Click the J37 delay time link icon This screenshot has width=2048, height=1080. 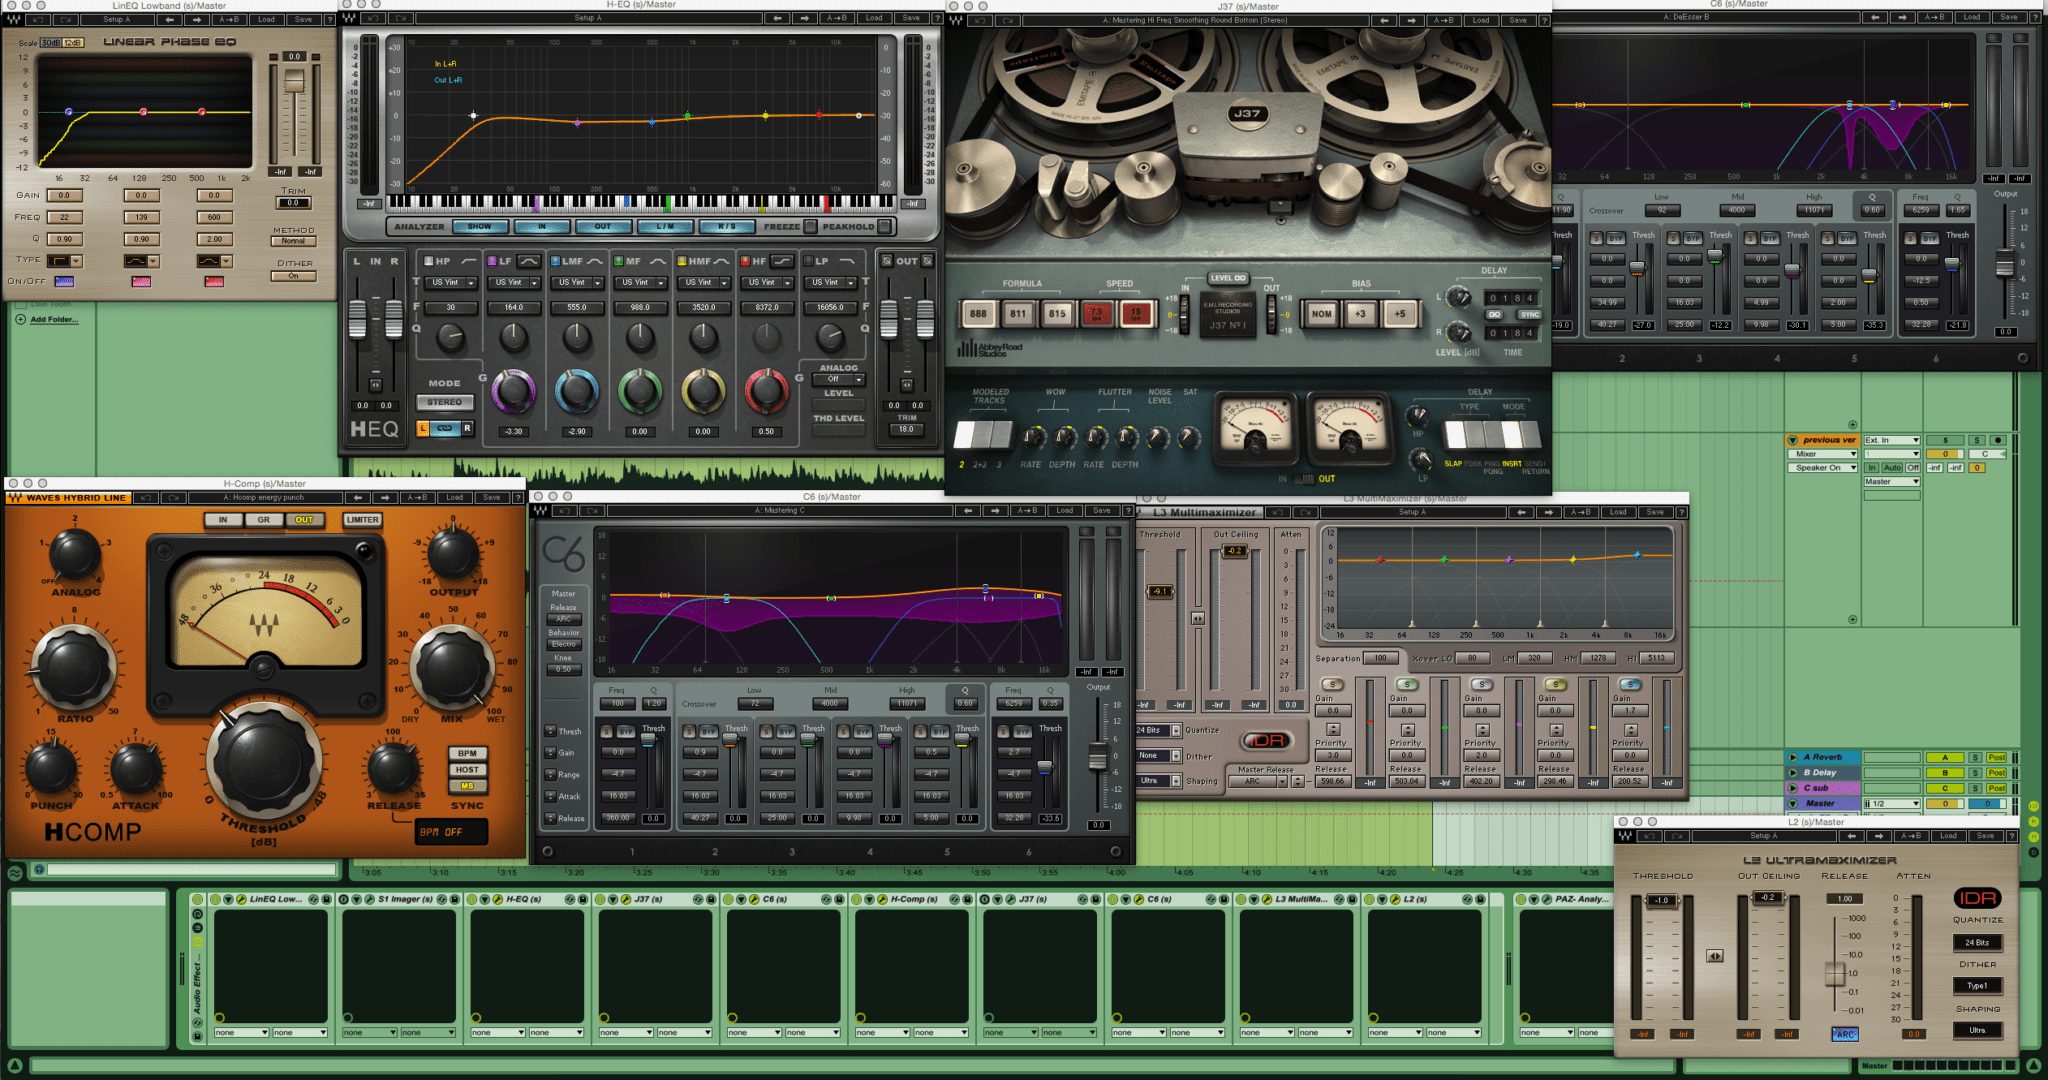[x=1495, y=314]
